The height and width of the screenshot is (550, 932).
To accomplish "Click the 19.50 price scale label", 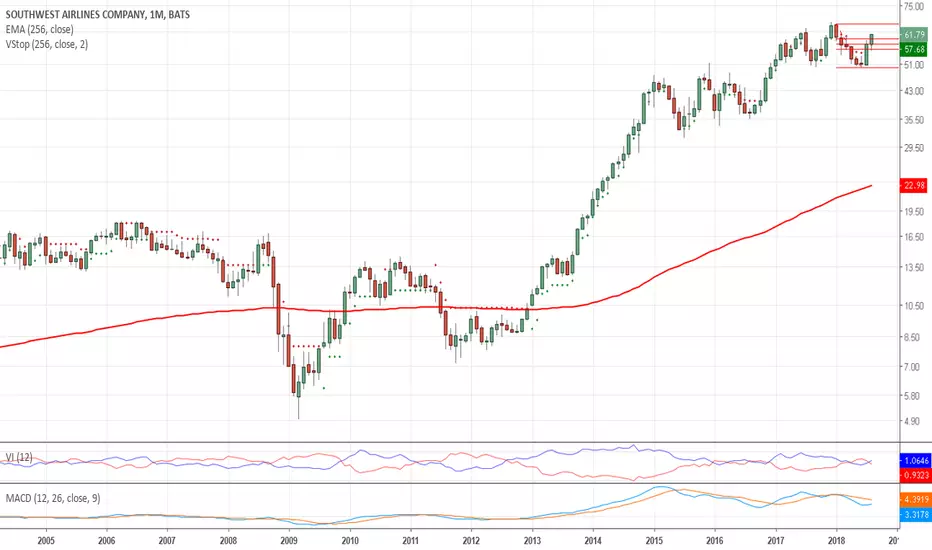I will 914,211.
